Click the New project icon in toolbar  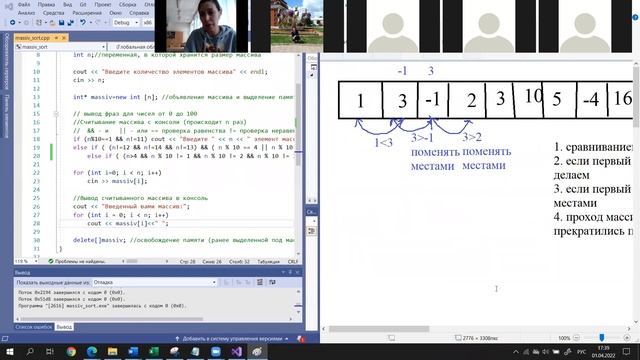coord(39,23)
